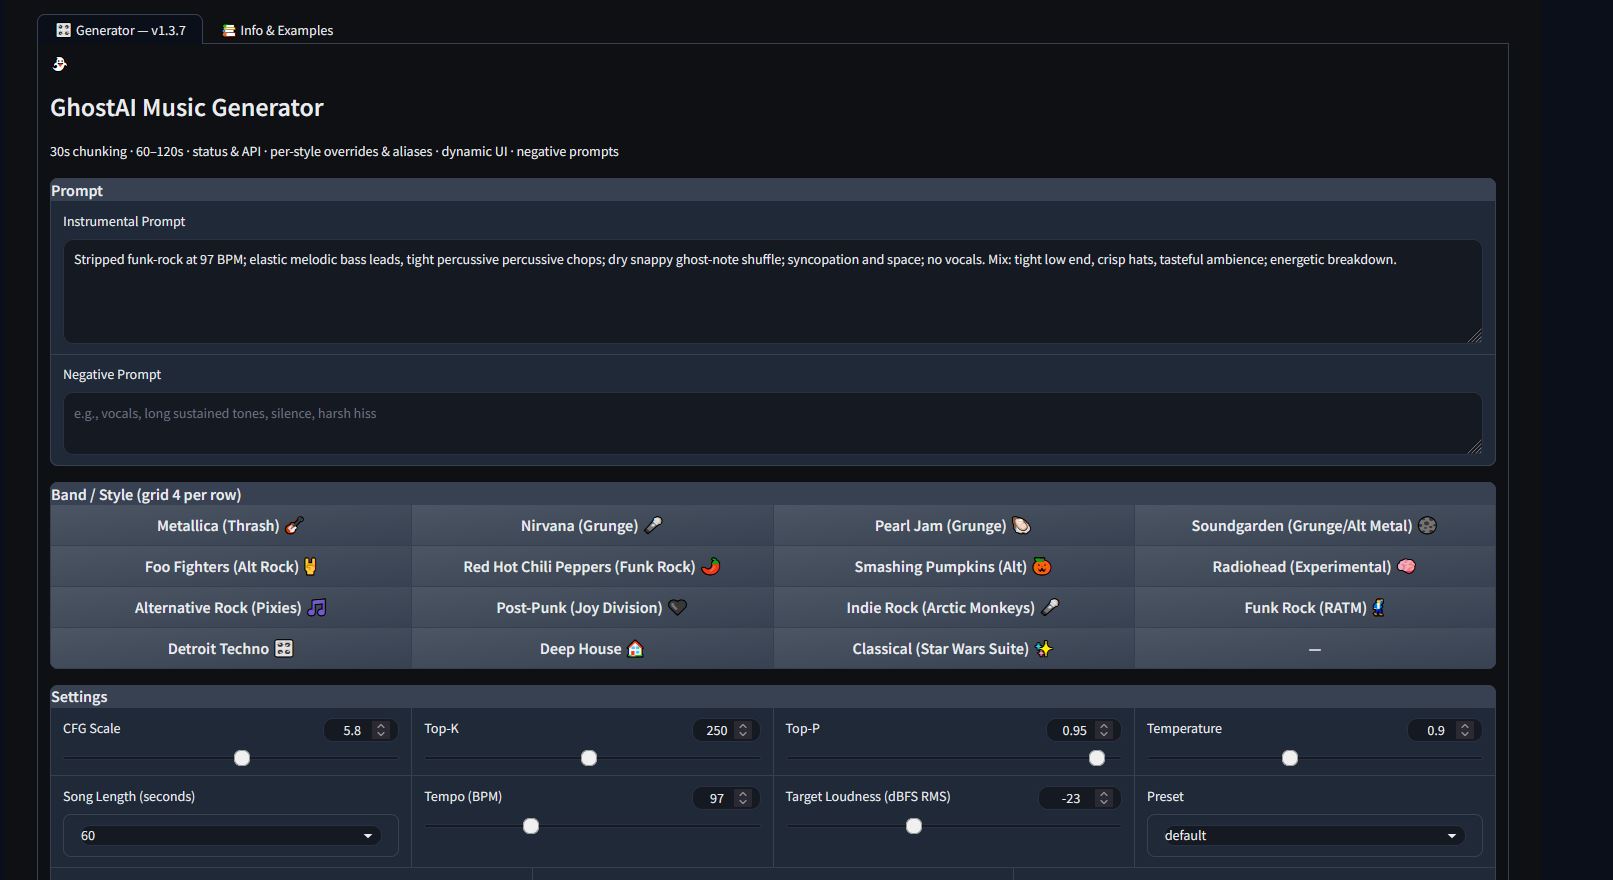Pick Smashing Pumpkins pumpkin style

[952, 567]
